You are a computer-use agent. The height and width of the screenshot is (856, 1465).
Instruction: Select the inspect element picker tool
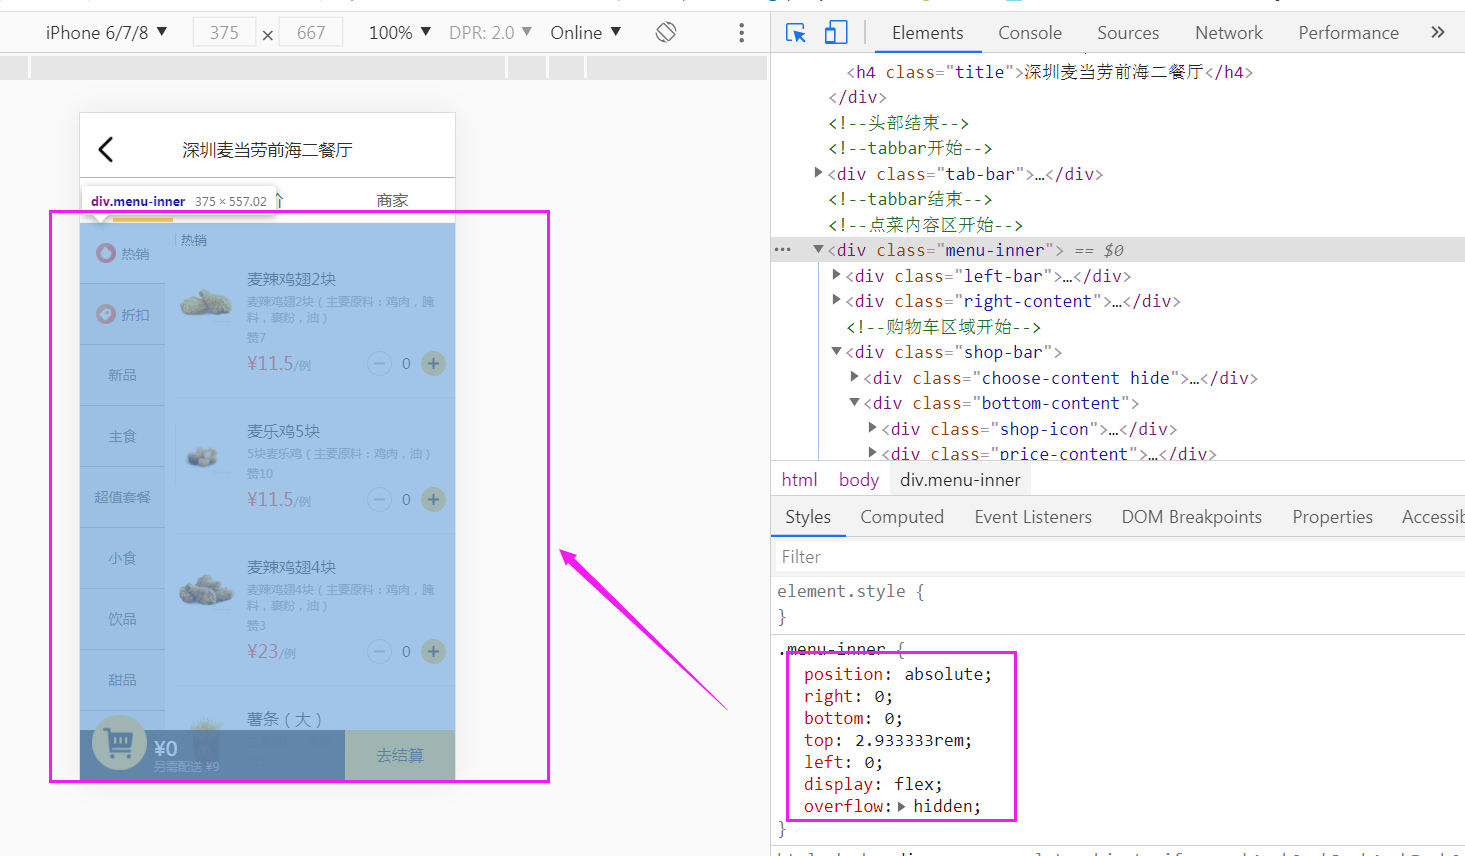(796, 33)
